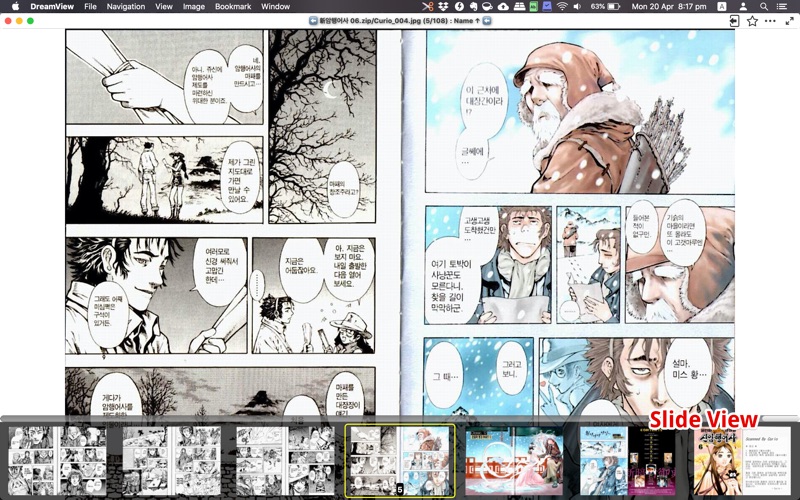The image size is (800, 500).
Task: Open the input source 'A' menu
Action: 722,7
